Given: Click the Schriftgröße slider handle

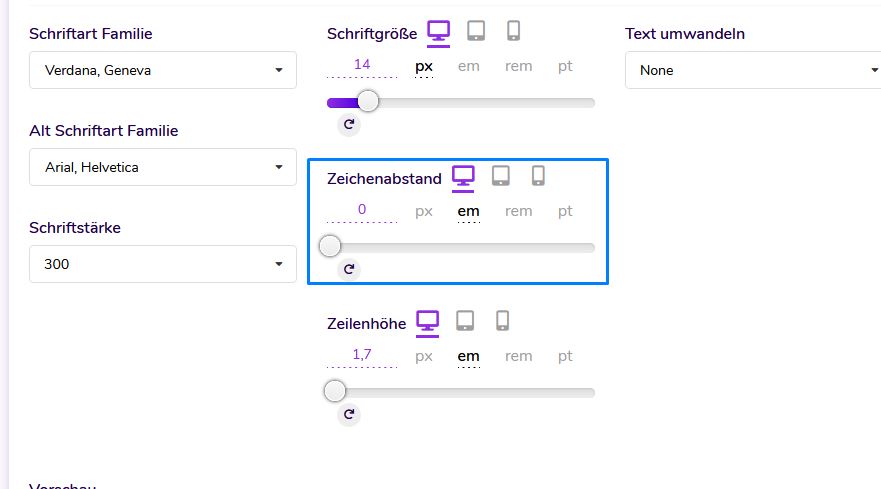Looking at the screenshot, I should pyautogui.click(x=368, y=102).
